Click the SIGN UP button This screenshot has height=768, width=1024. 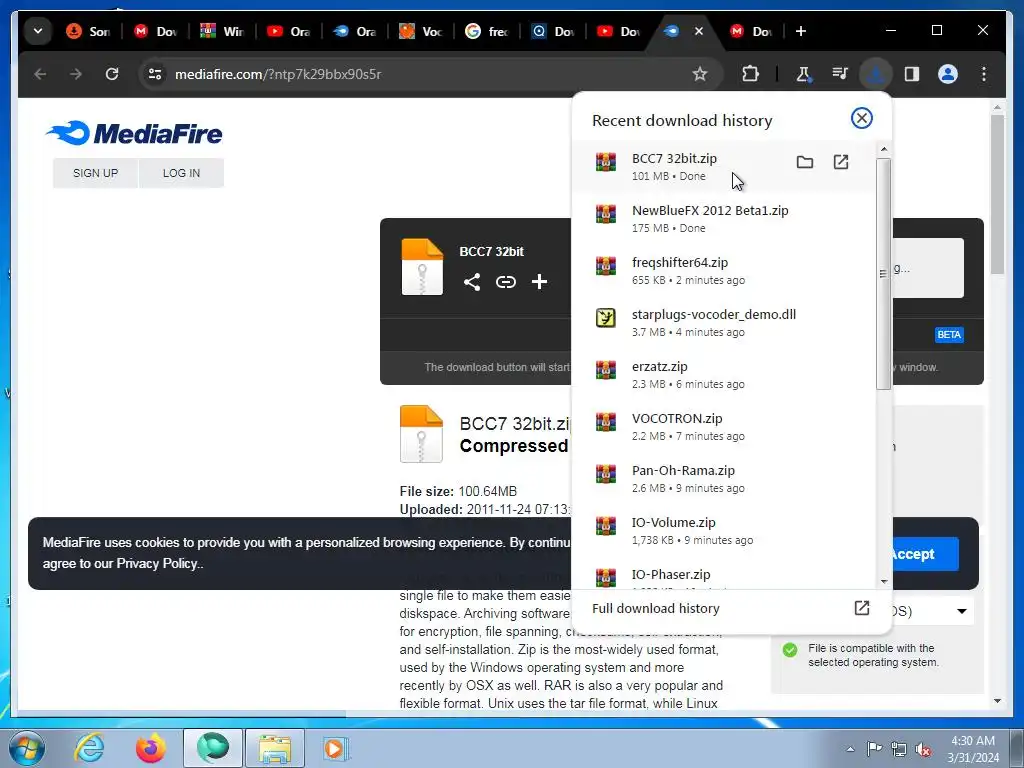[x=95, y=173]
